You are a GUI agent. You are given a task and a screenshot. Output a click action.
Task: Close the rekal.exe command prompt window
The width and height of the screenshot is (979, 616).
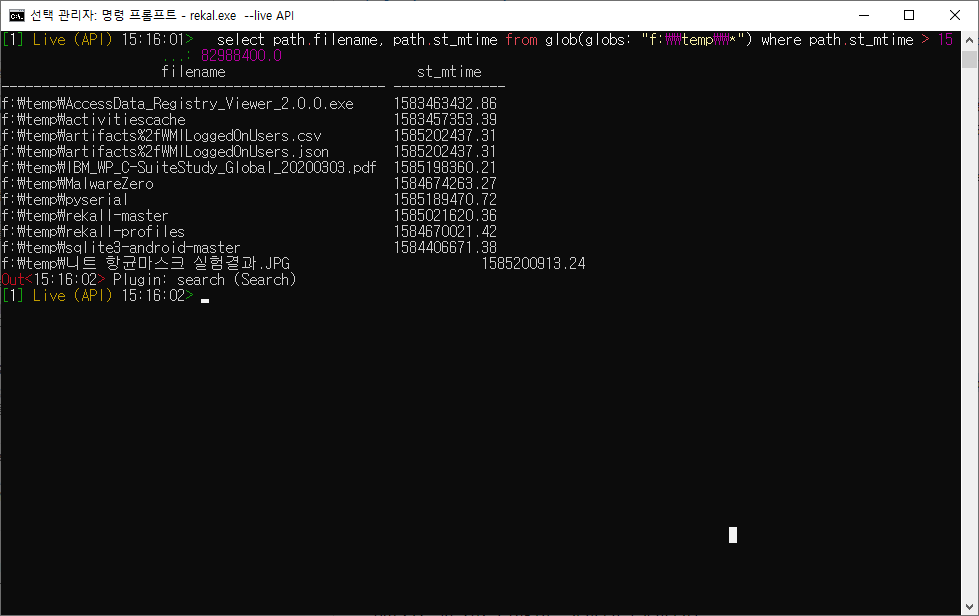point(955,15)
